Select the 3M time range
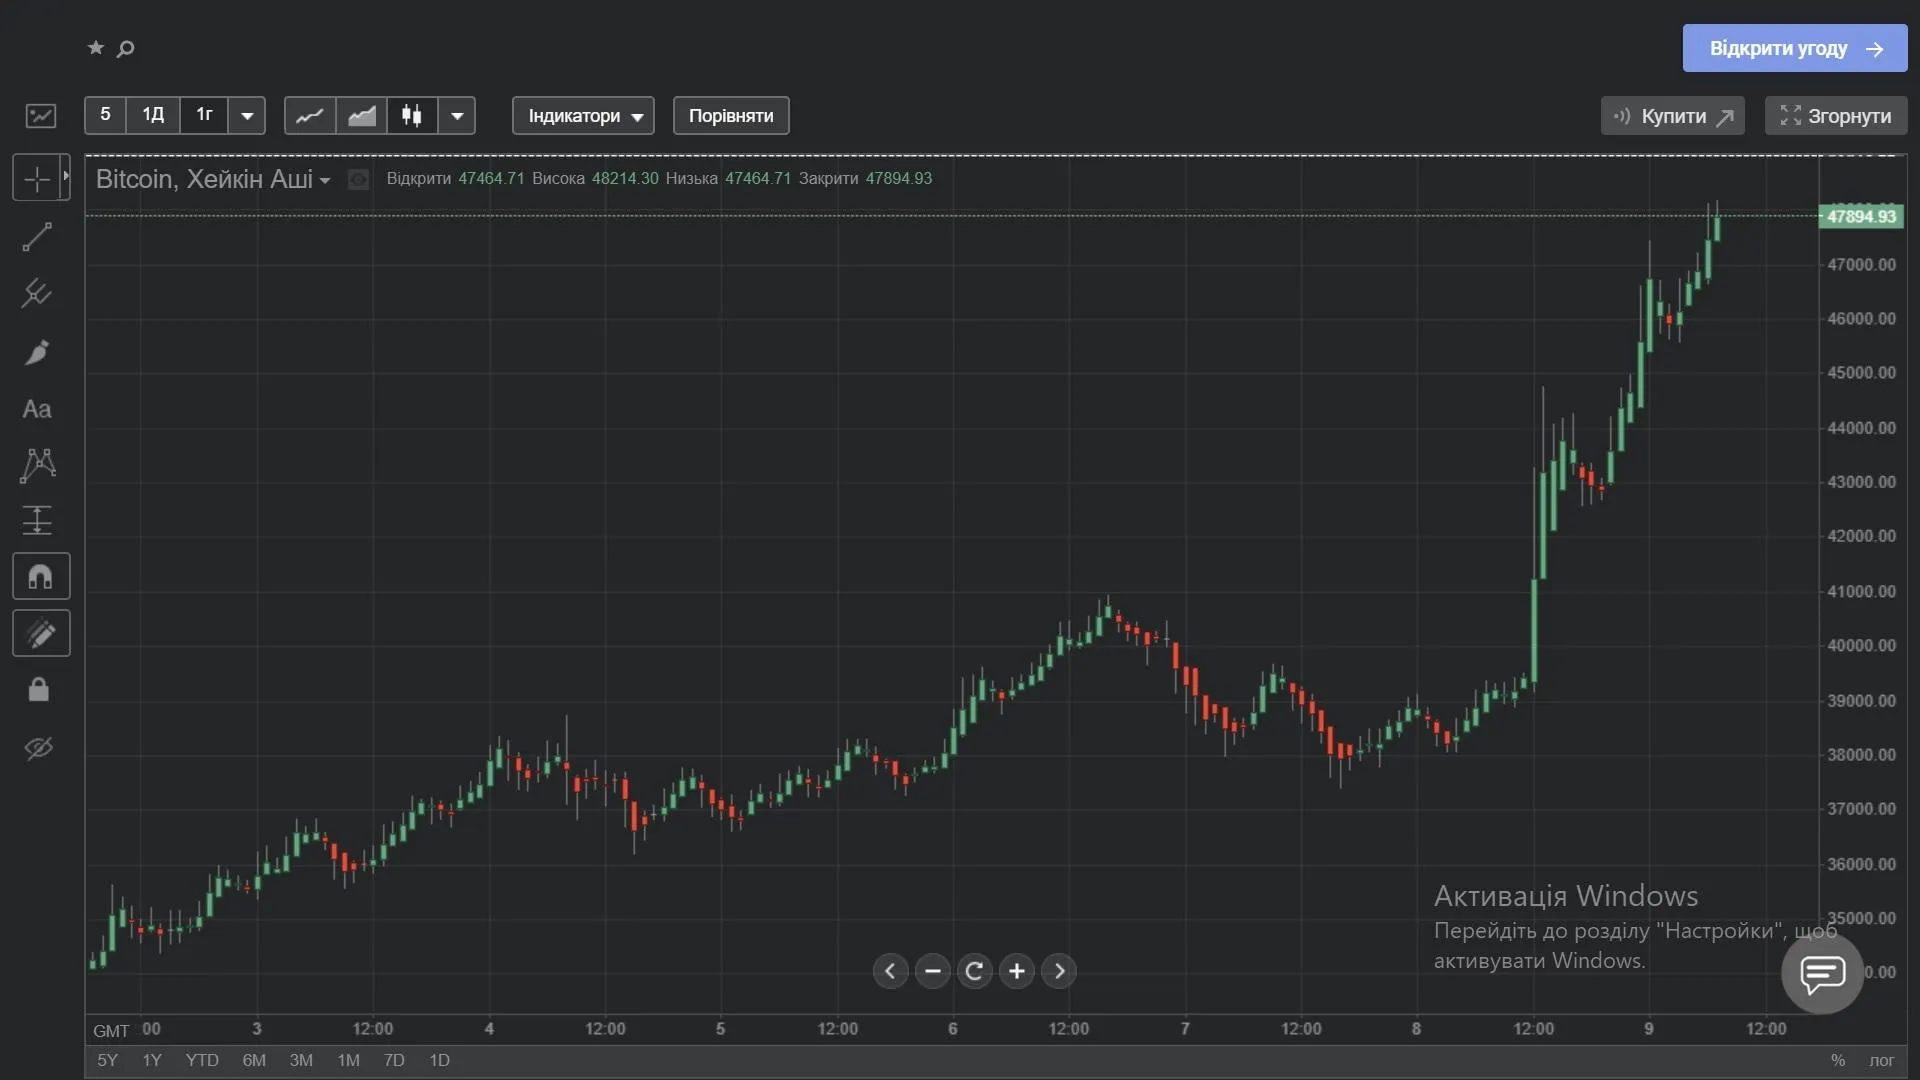 tap(301, 1060)
